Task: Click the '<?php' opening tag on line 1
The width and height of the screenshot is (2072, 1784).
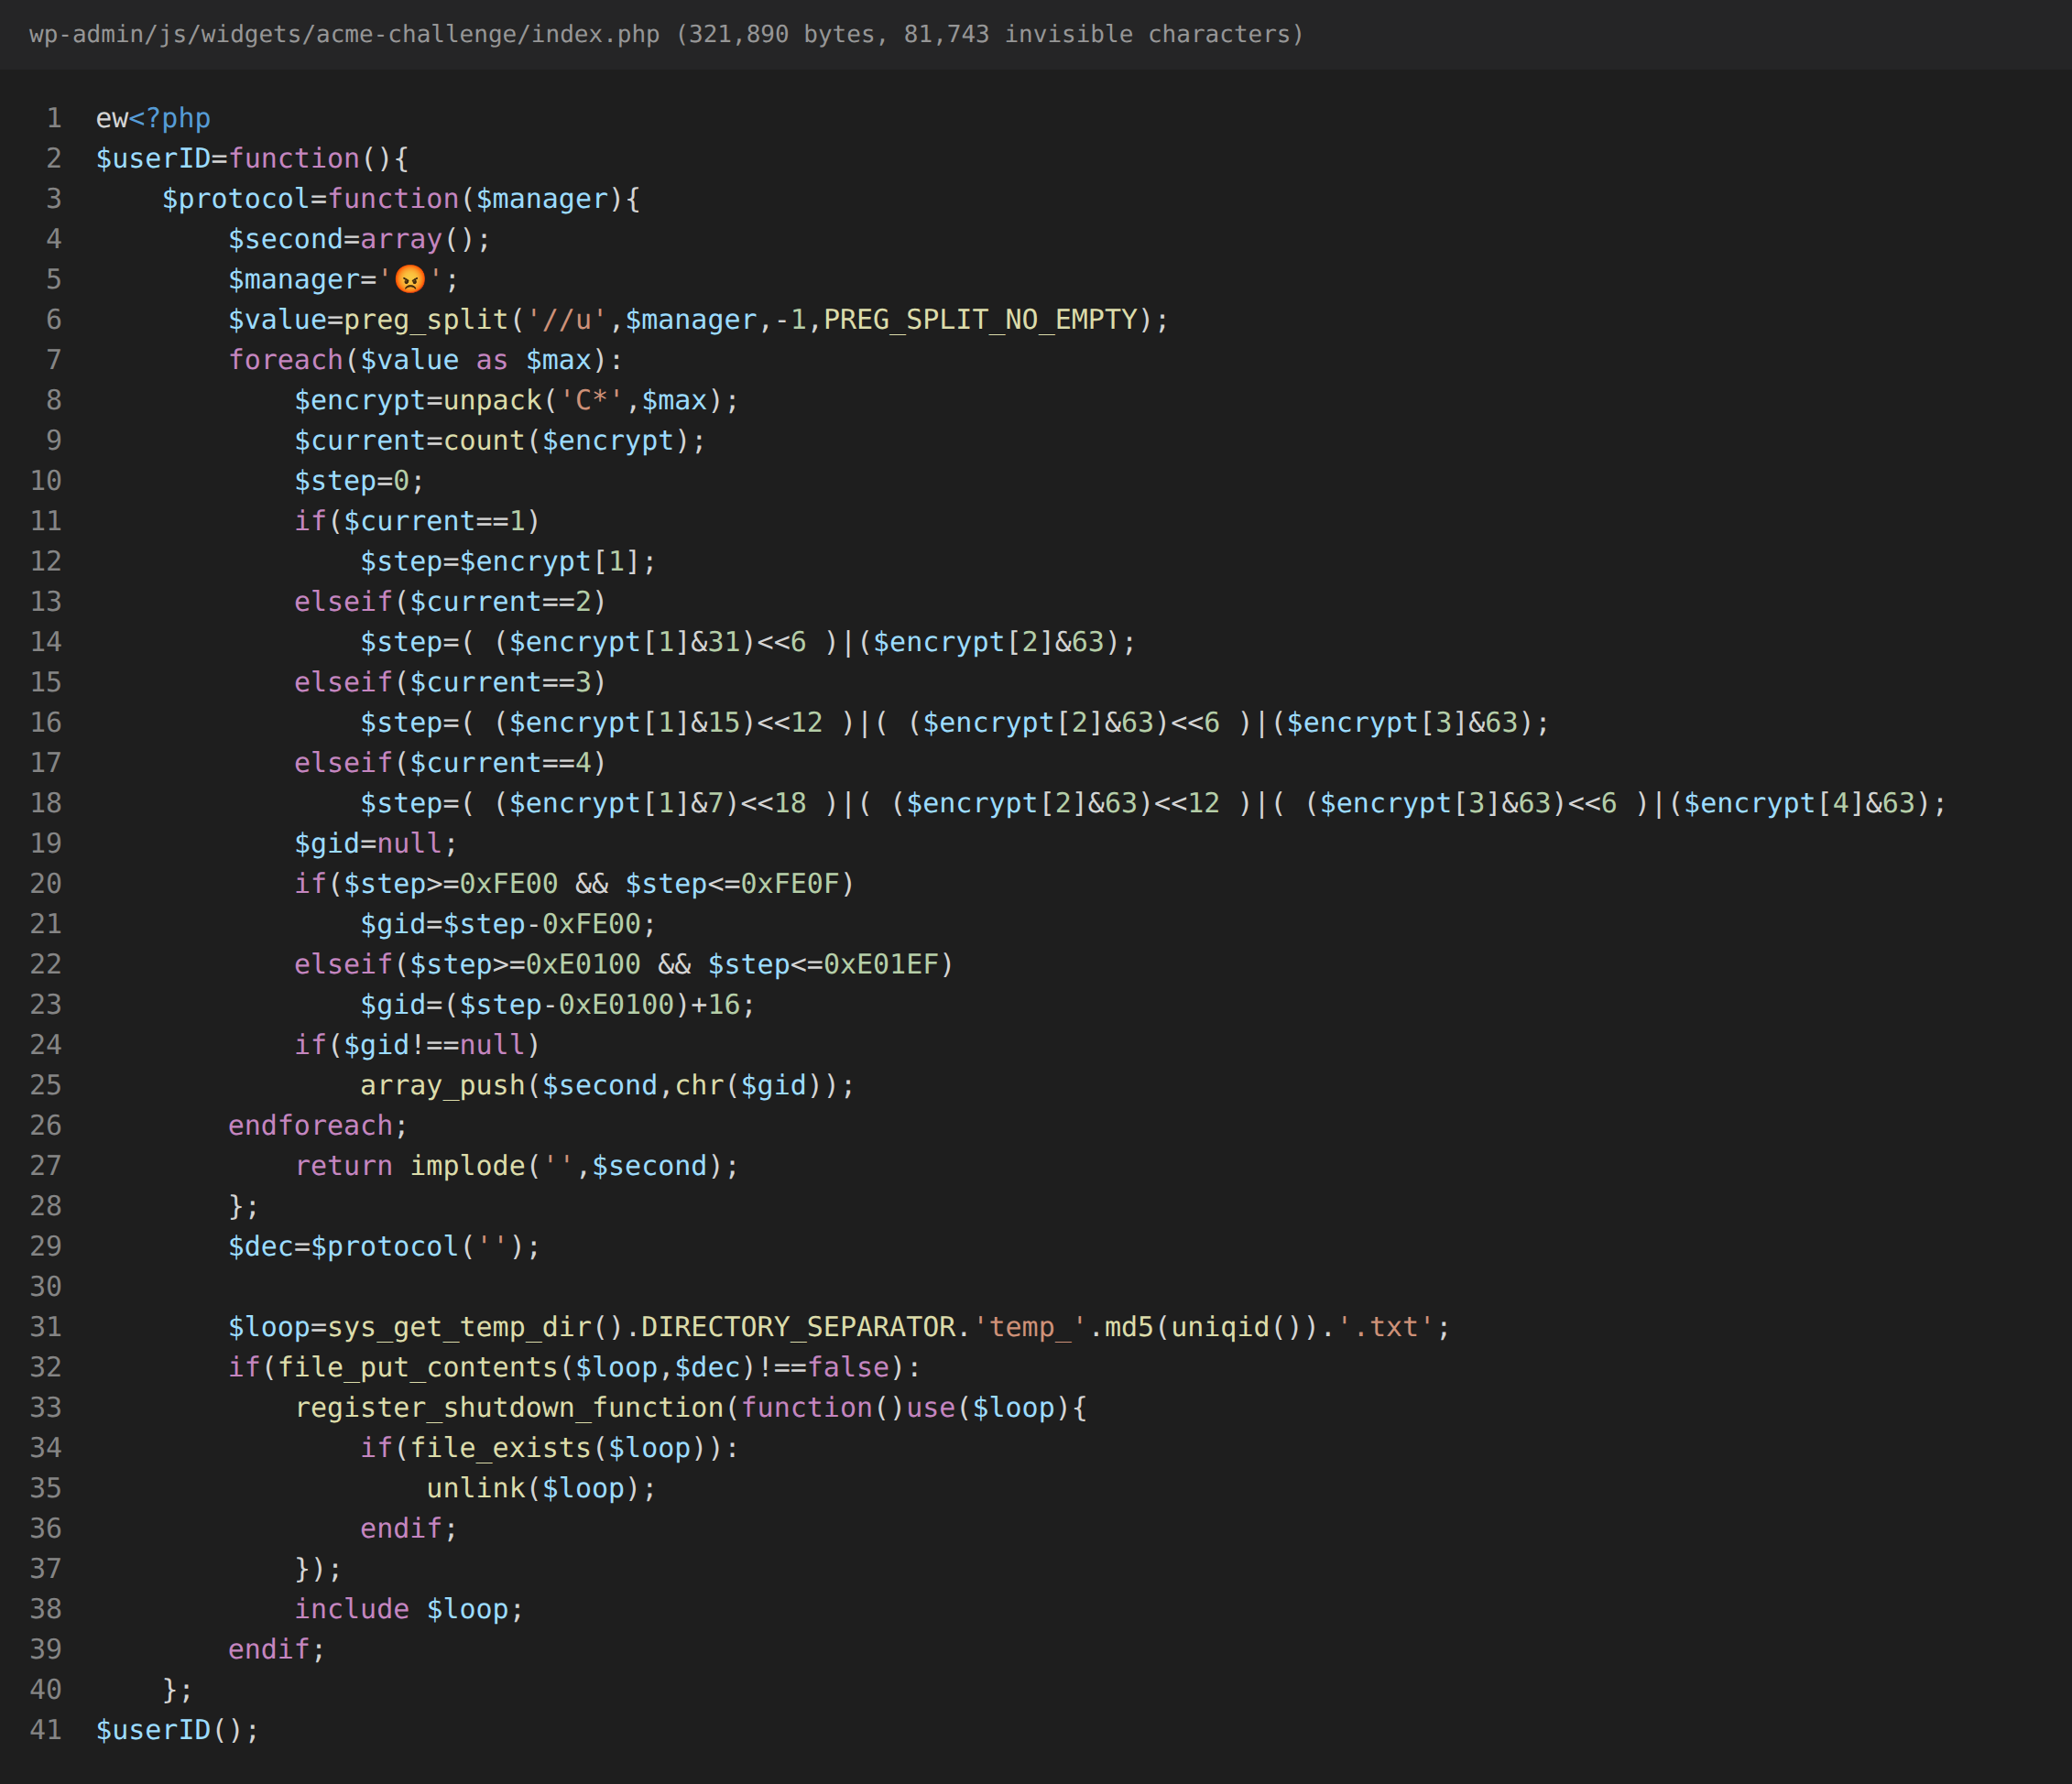Action: point(170,118)
